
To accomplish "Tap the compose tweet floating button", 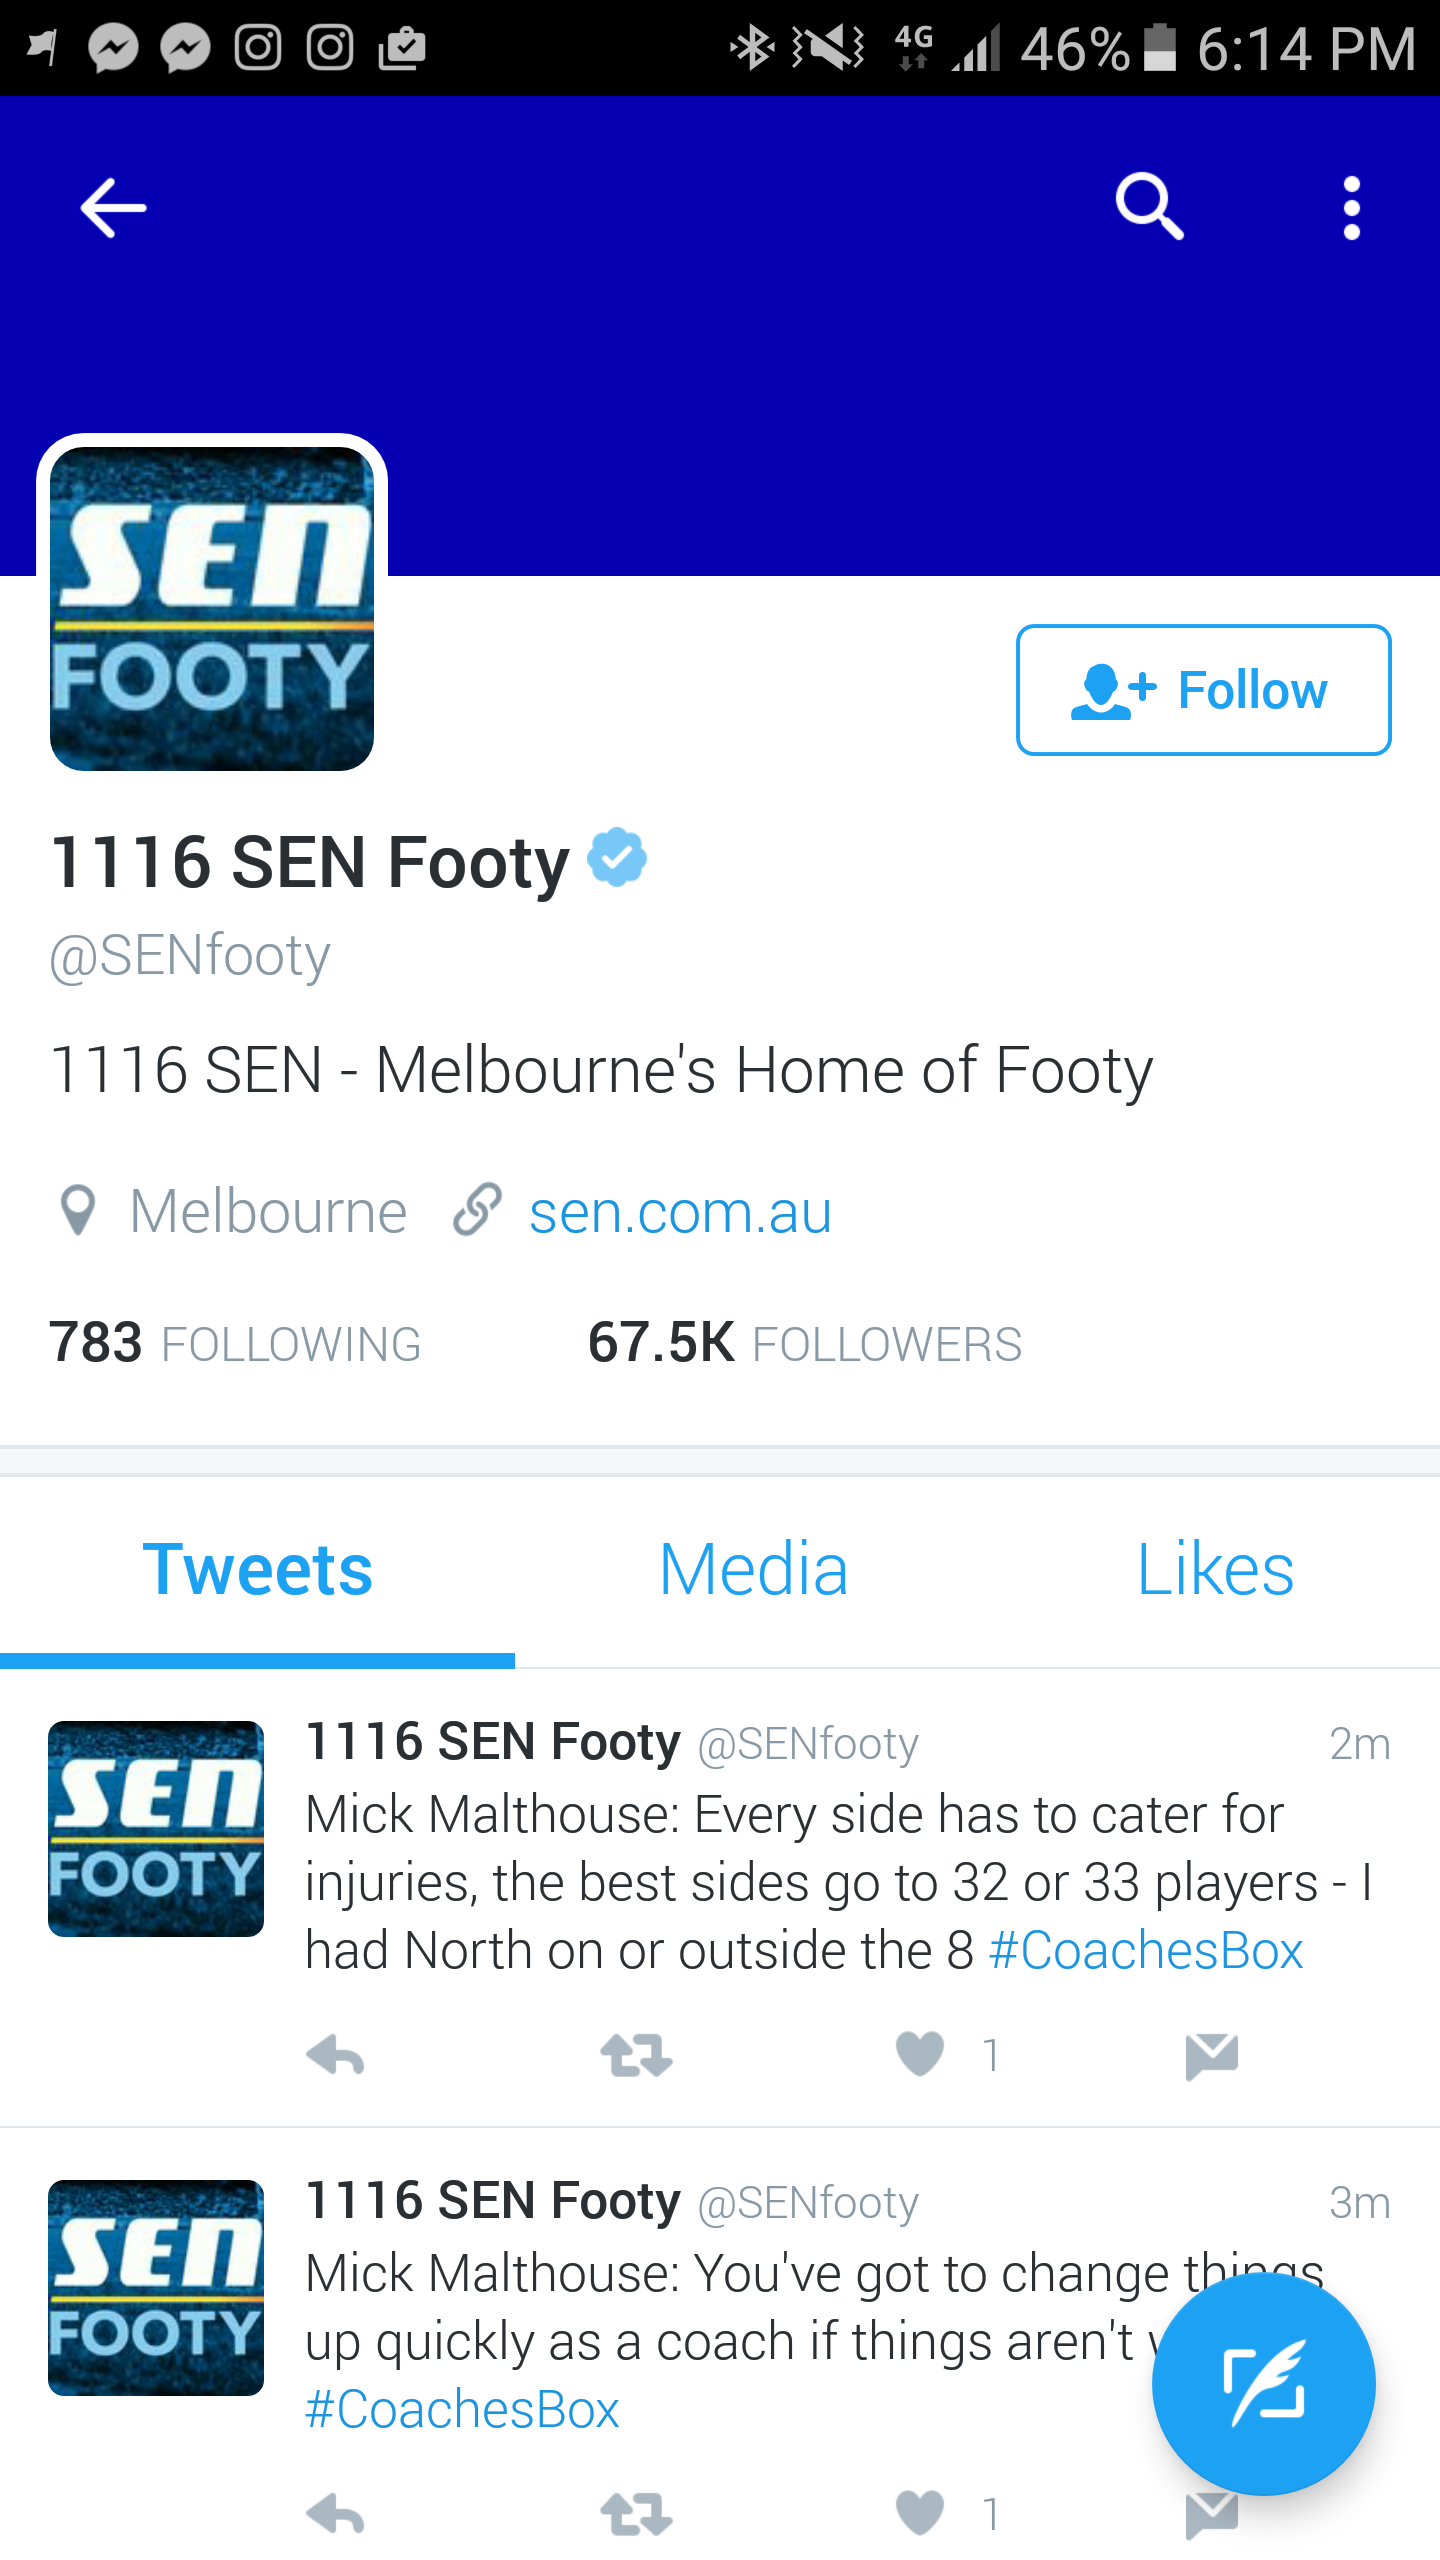I will tap(1263, 2384).
